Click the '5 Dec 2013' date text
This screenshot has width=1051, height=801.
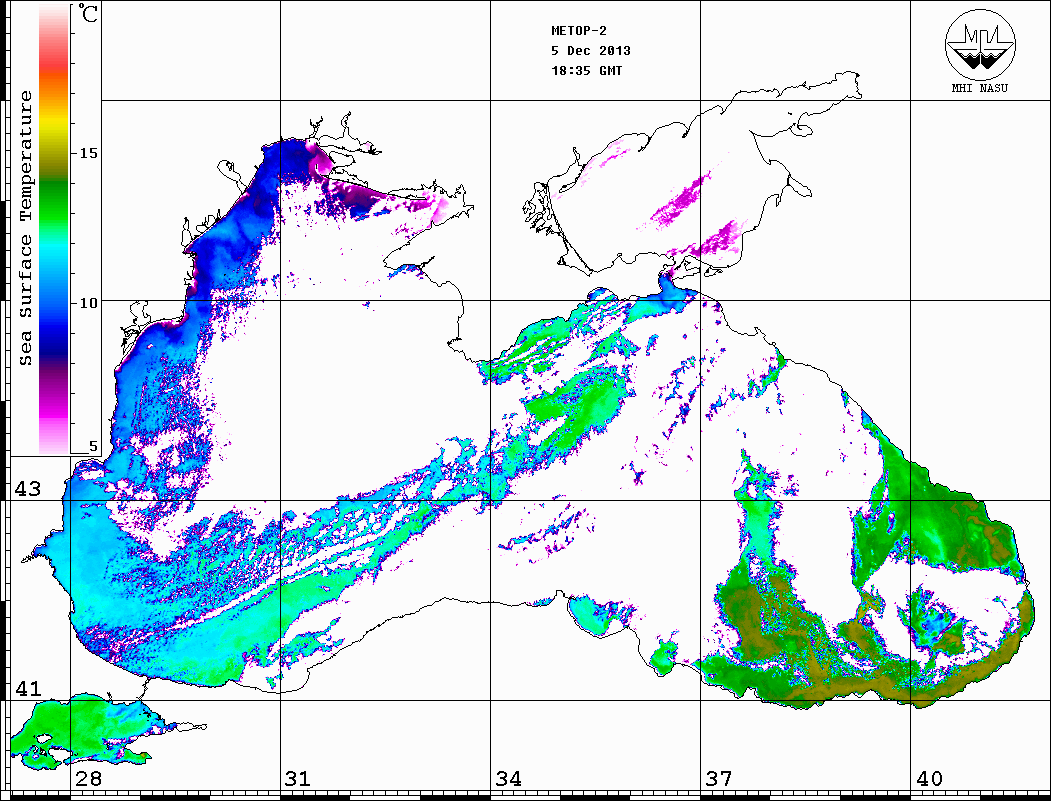pos(591,51)
